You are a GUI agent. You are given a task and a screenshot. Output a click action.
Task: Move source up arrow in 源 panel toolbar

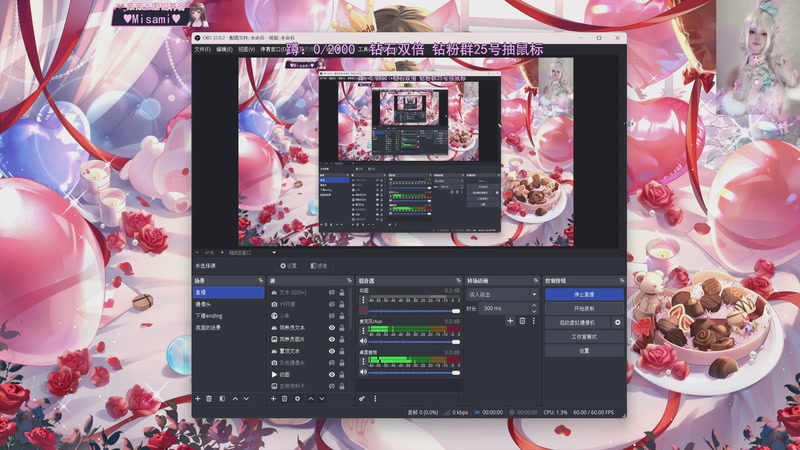[x=311, y=398]
